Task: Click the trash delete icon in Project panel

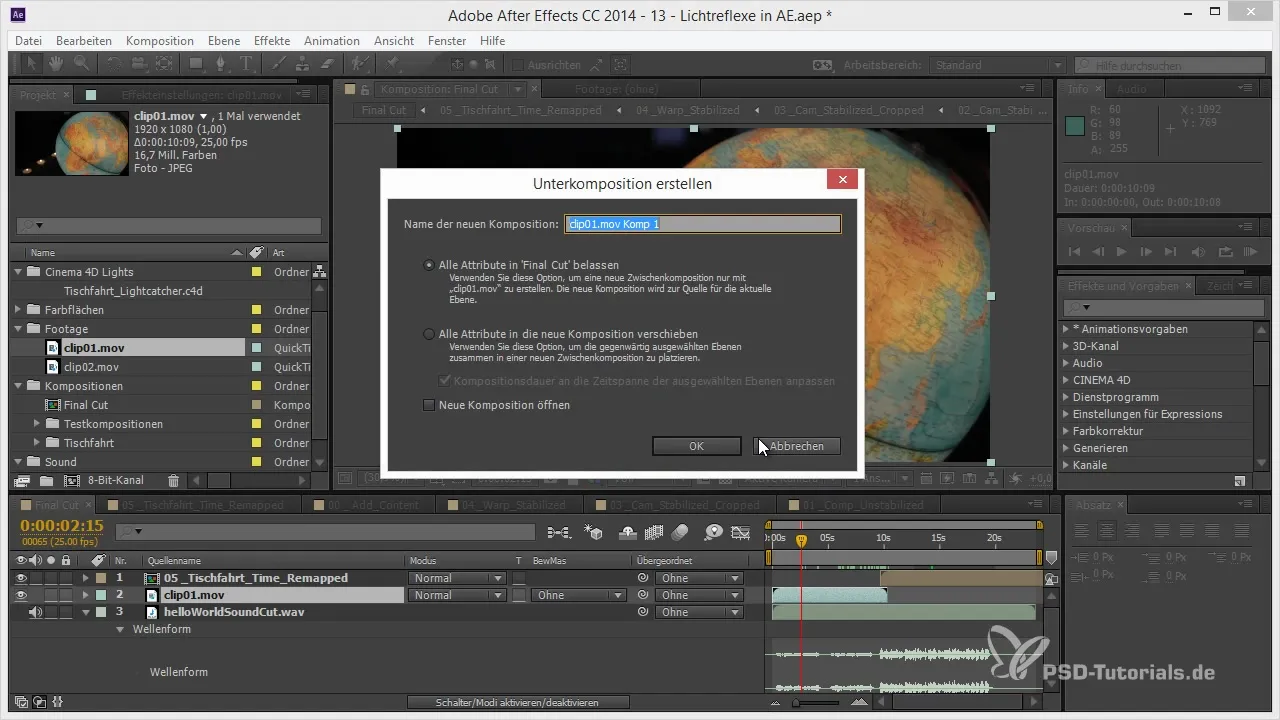Action: 174,481
